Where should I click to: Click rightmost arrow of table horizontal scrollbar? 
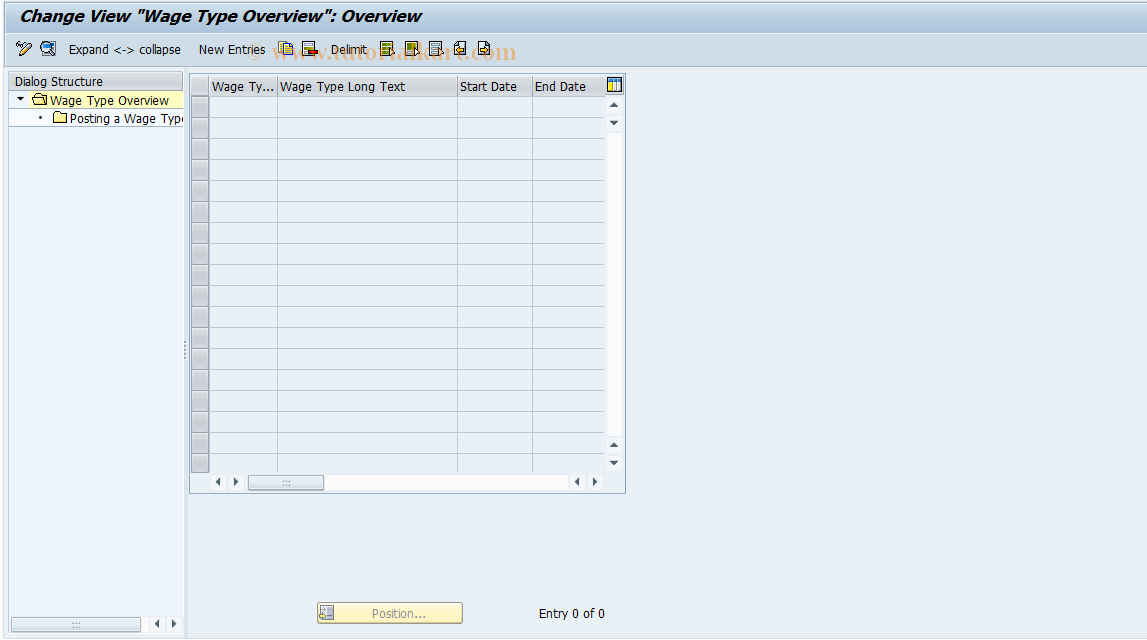595,481
